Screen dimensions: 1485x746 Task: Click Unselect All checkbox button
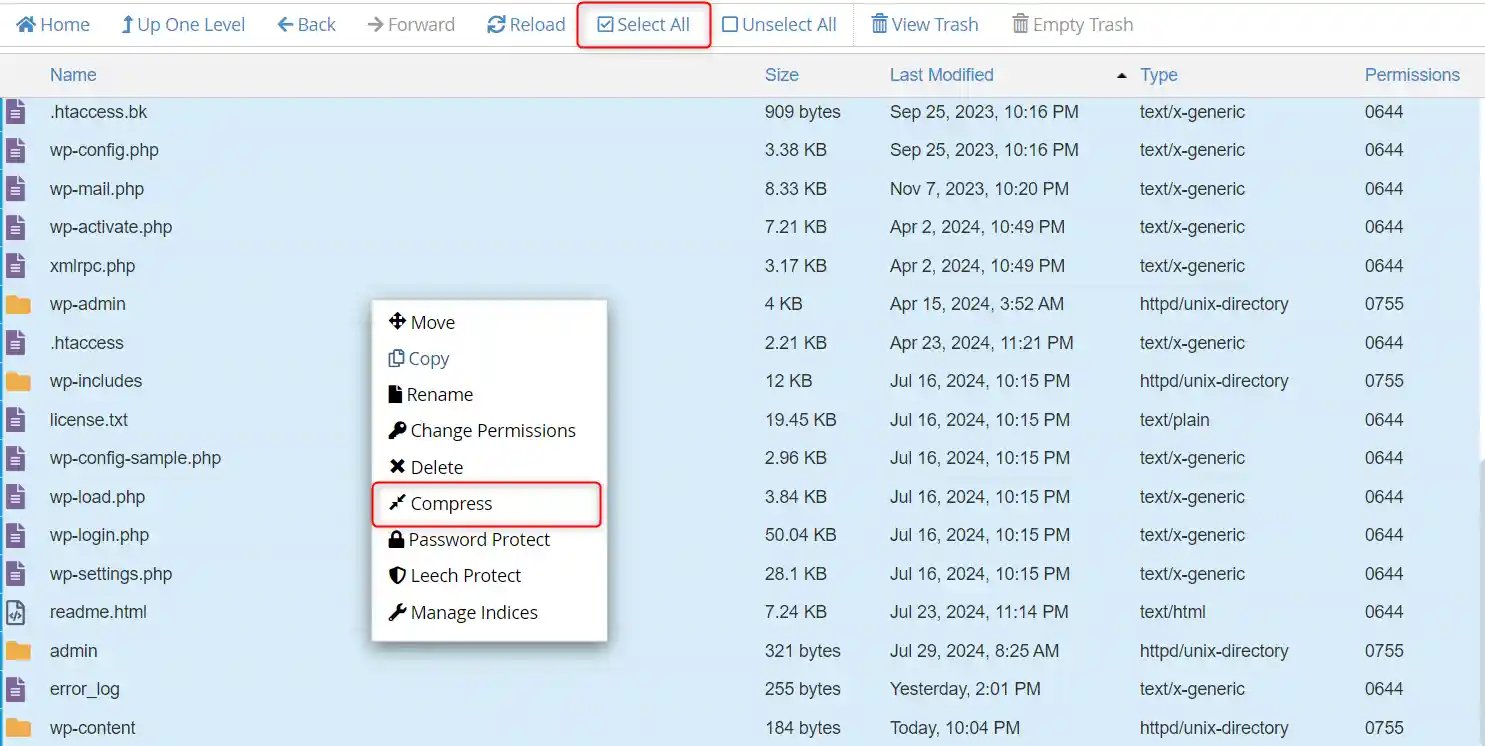coord(780,25)
